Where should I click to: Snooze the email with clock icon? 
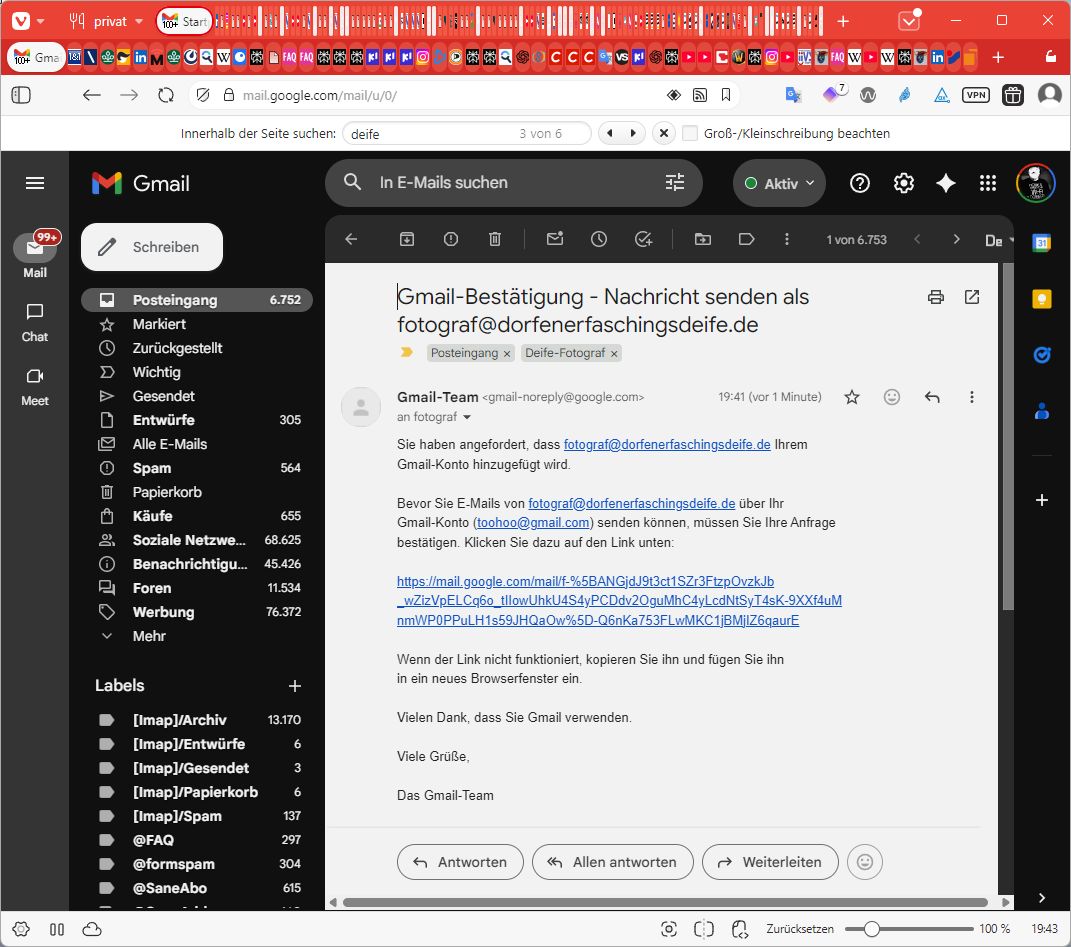(598, 240)
